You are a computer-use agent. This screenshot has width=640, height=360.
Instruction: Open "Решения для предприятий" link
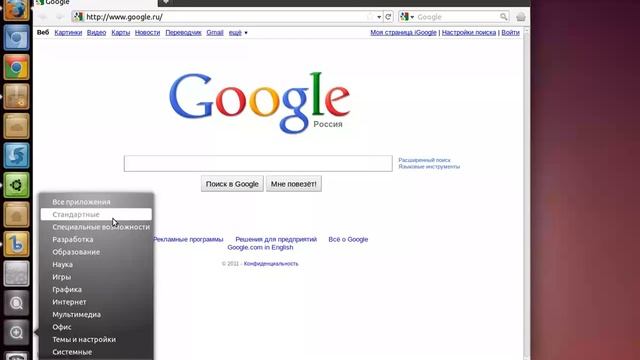276,240
